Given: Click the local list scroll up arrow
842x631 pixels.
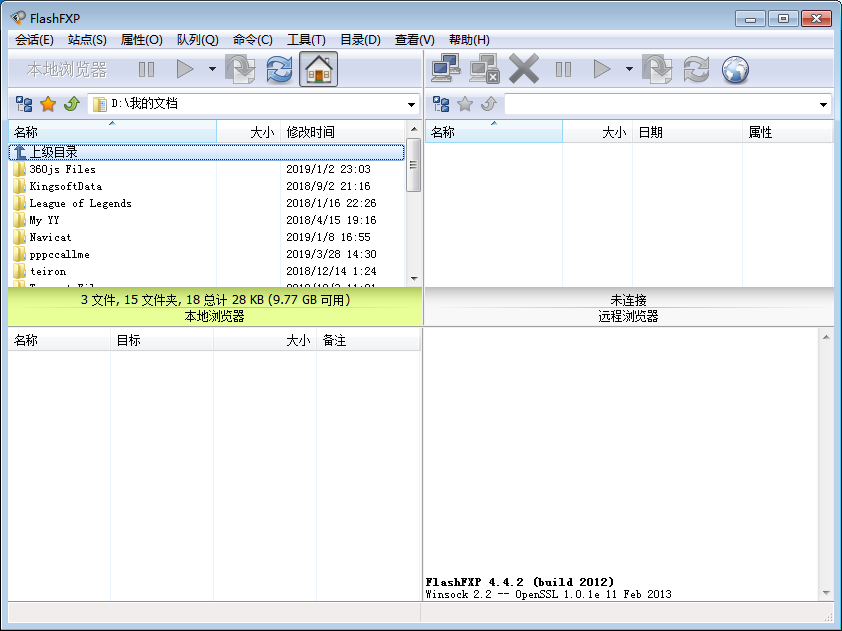Looking at the screenshot, I should [413, 129].
